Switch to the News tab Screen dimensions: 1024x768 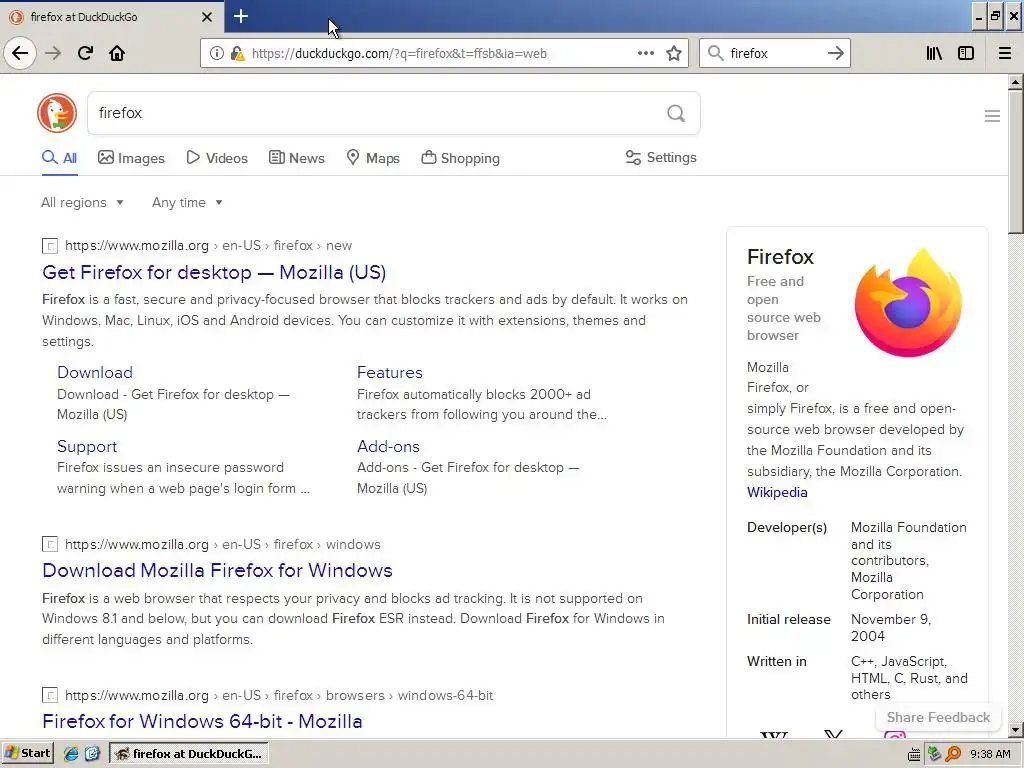click(x=296, y=158)
